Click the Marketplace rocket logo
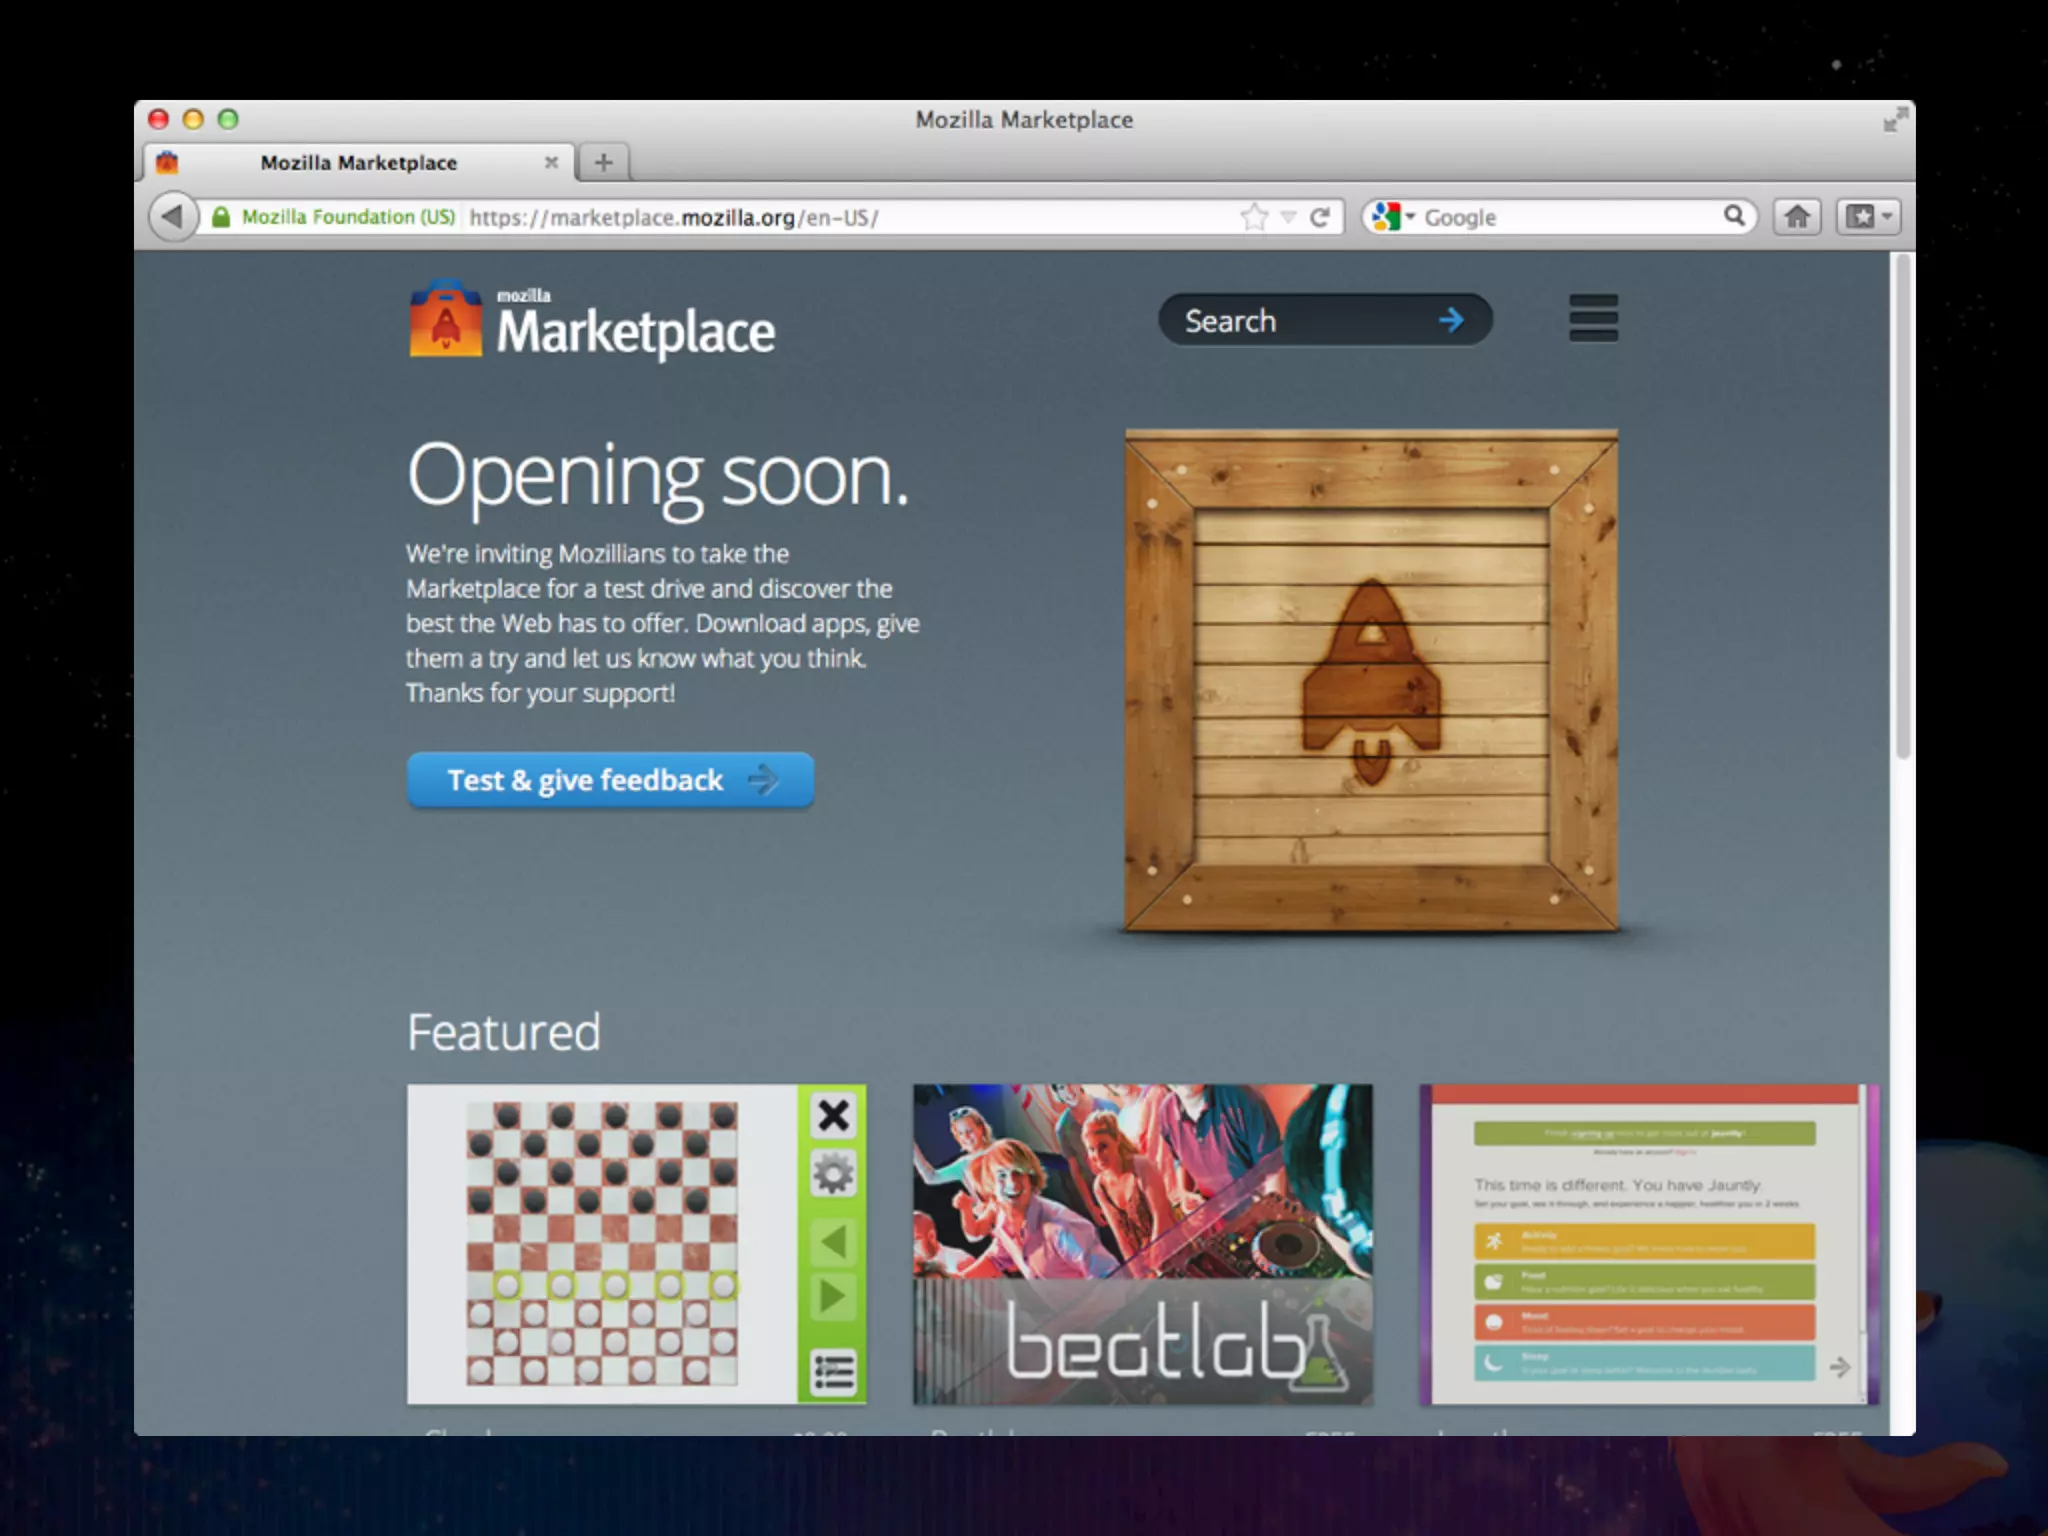 [446, 319]
